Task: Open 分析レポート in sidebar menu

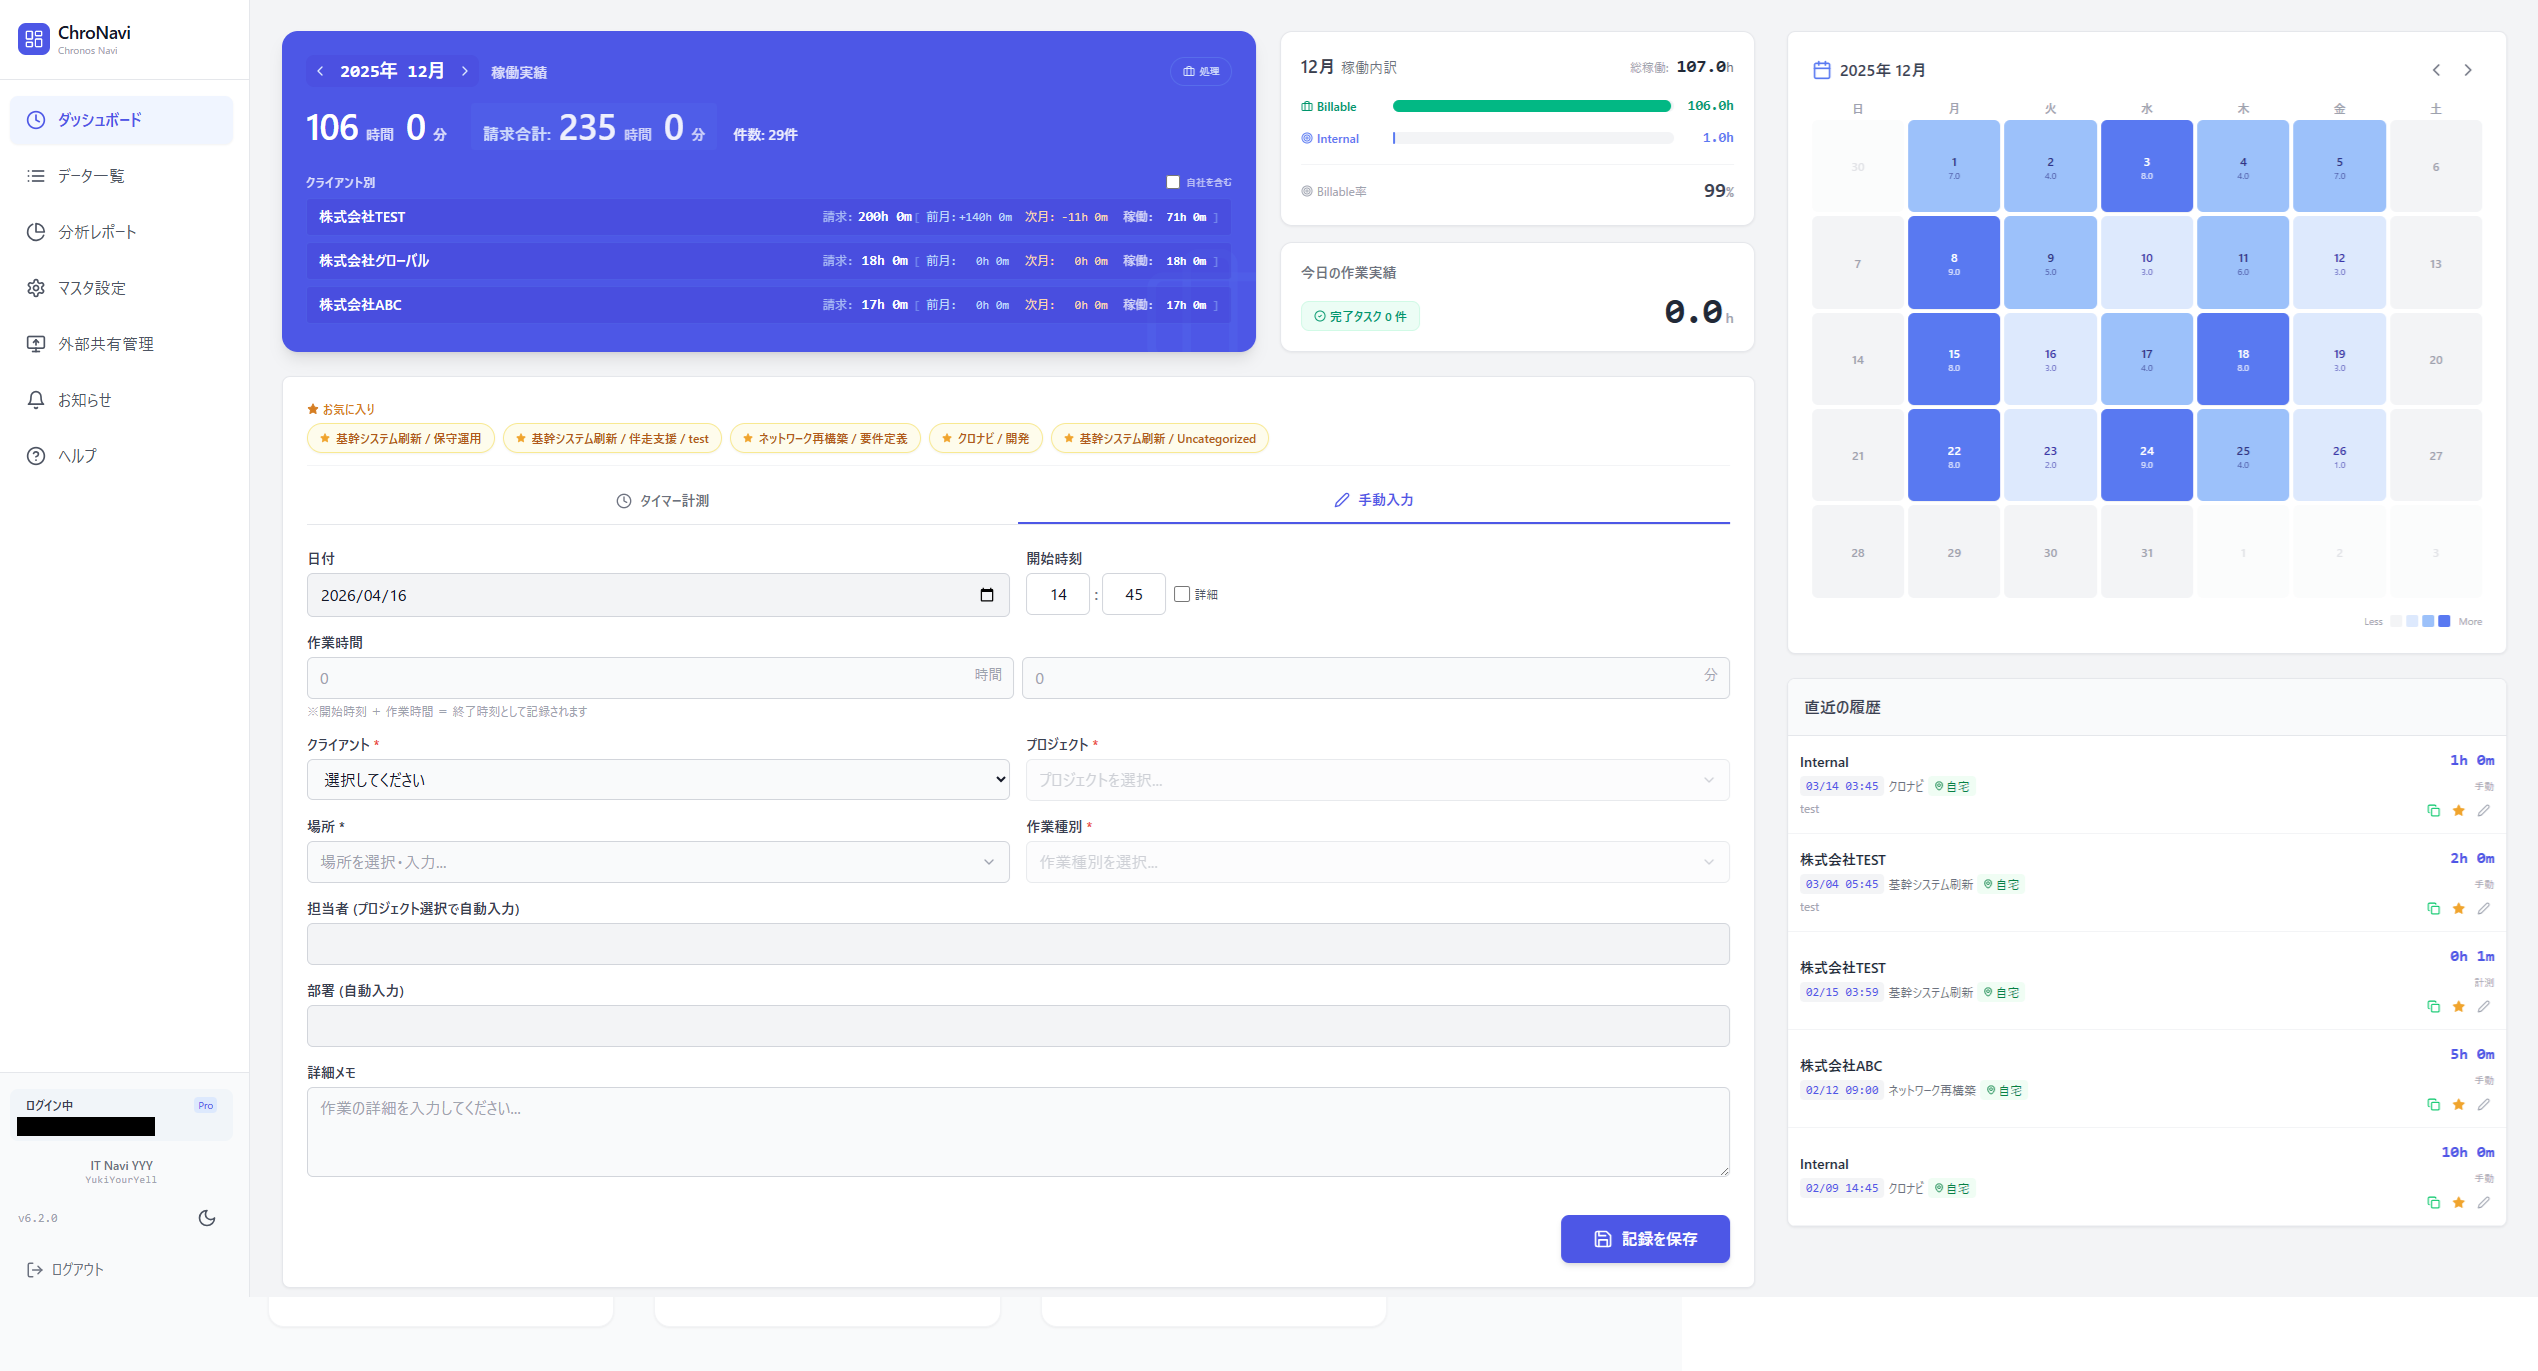Action: click(x=96, y=232)
